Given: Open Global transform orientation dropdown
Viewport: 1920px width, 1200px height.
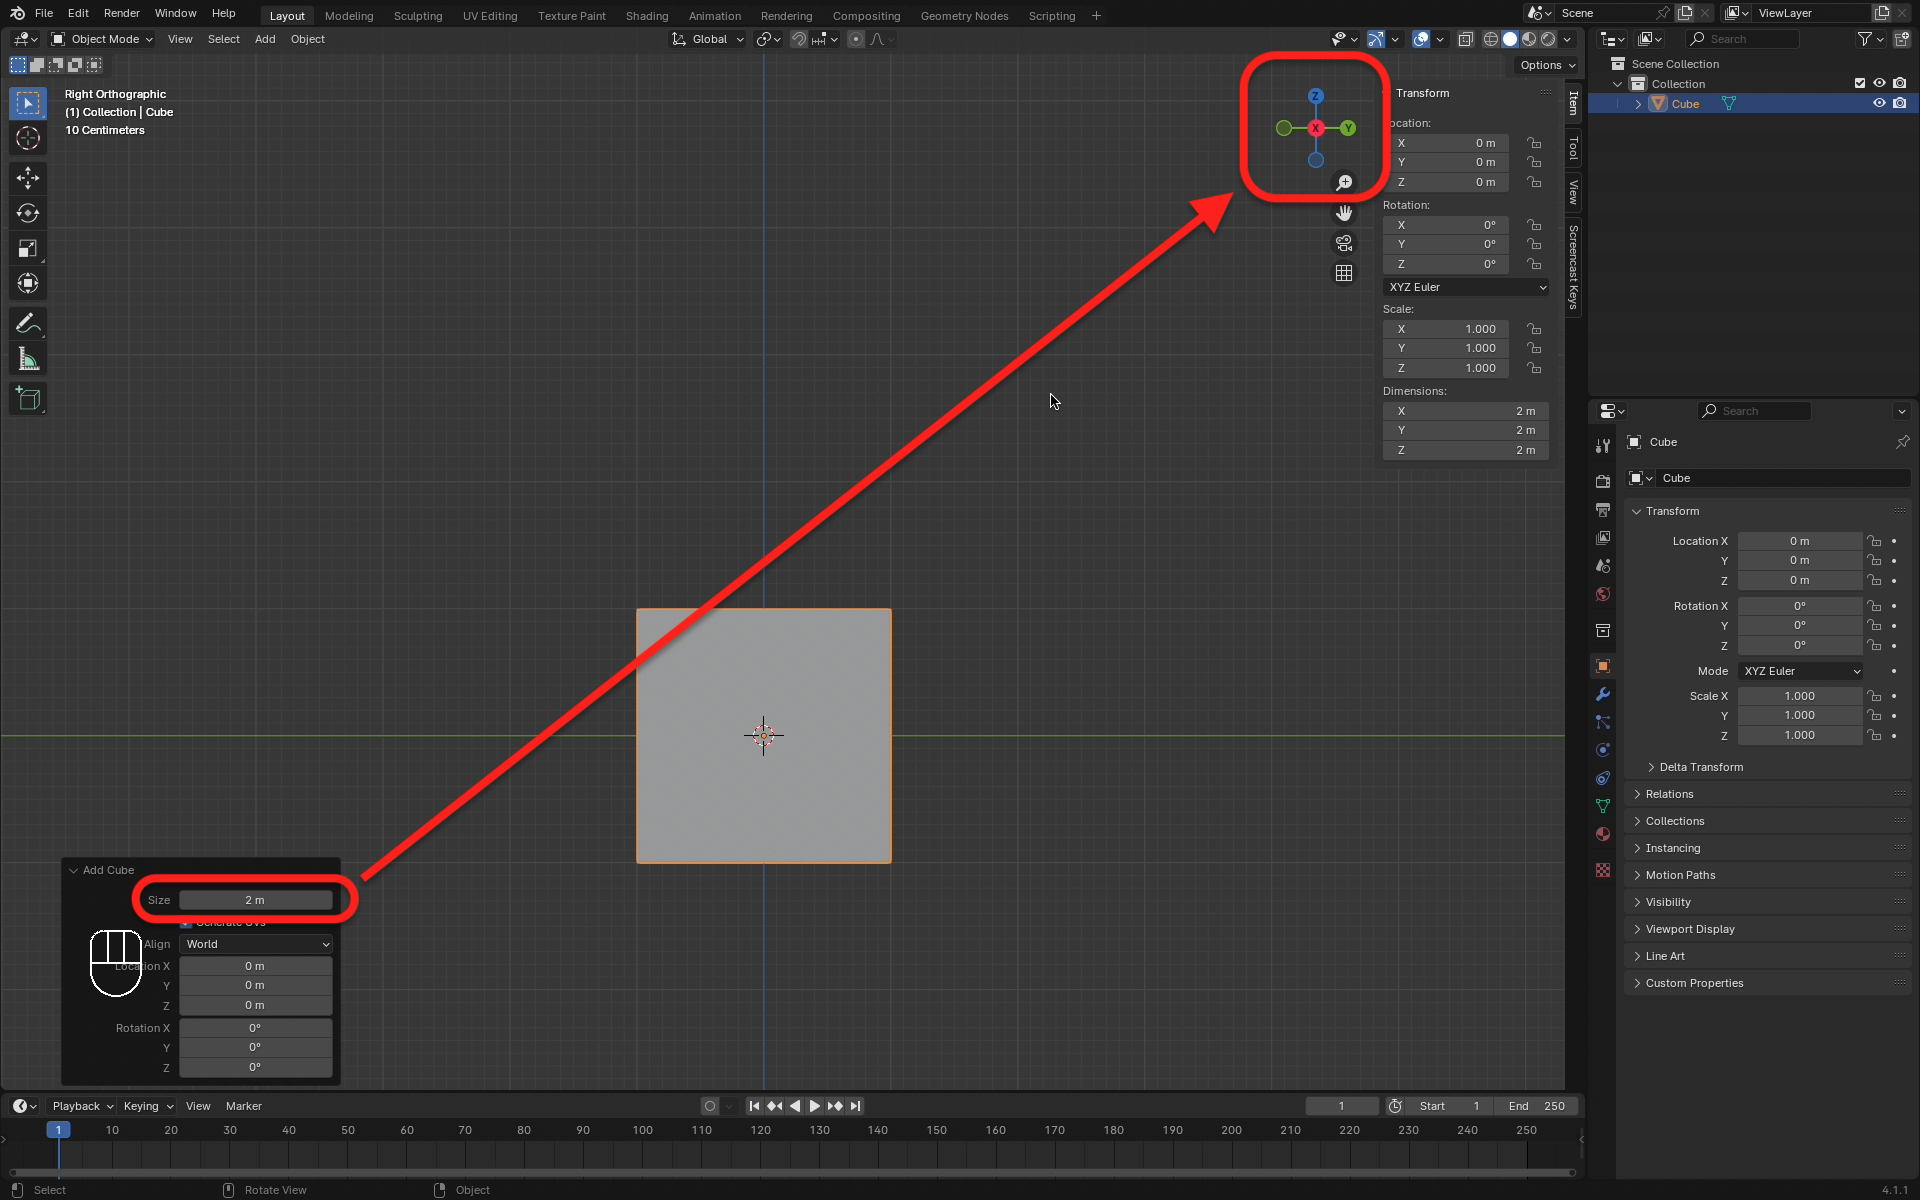Looking at the screenshot, I should 708,39.
